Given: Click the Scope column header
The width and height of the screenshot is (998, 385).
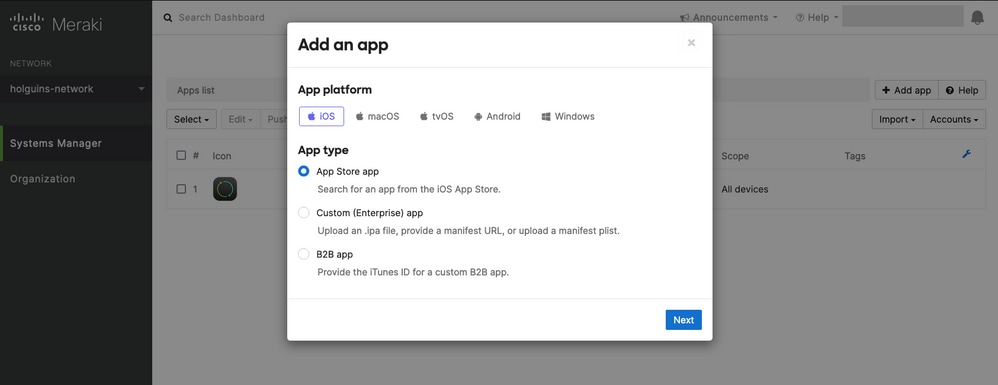Looking at the screenshot, I should coord(735,156).
